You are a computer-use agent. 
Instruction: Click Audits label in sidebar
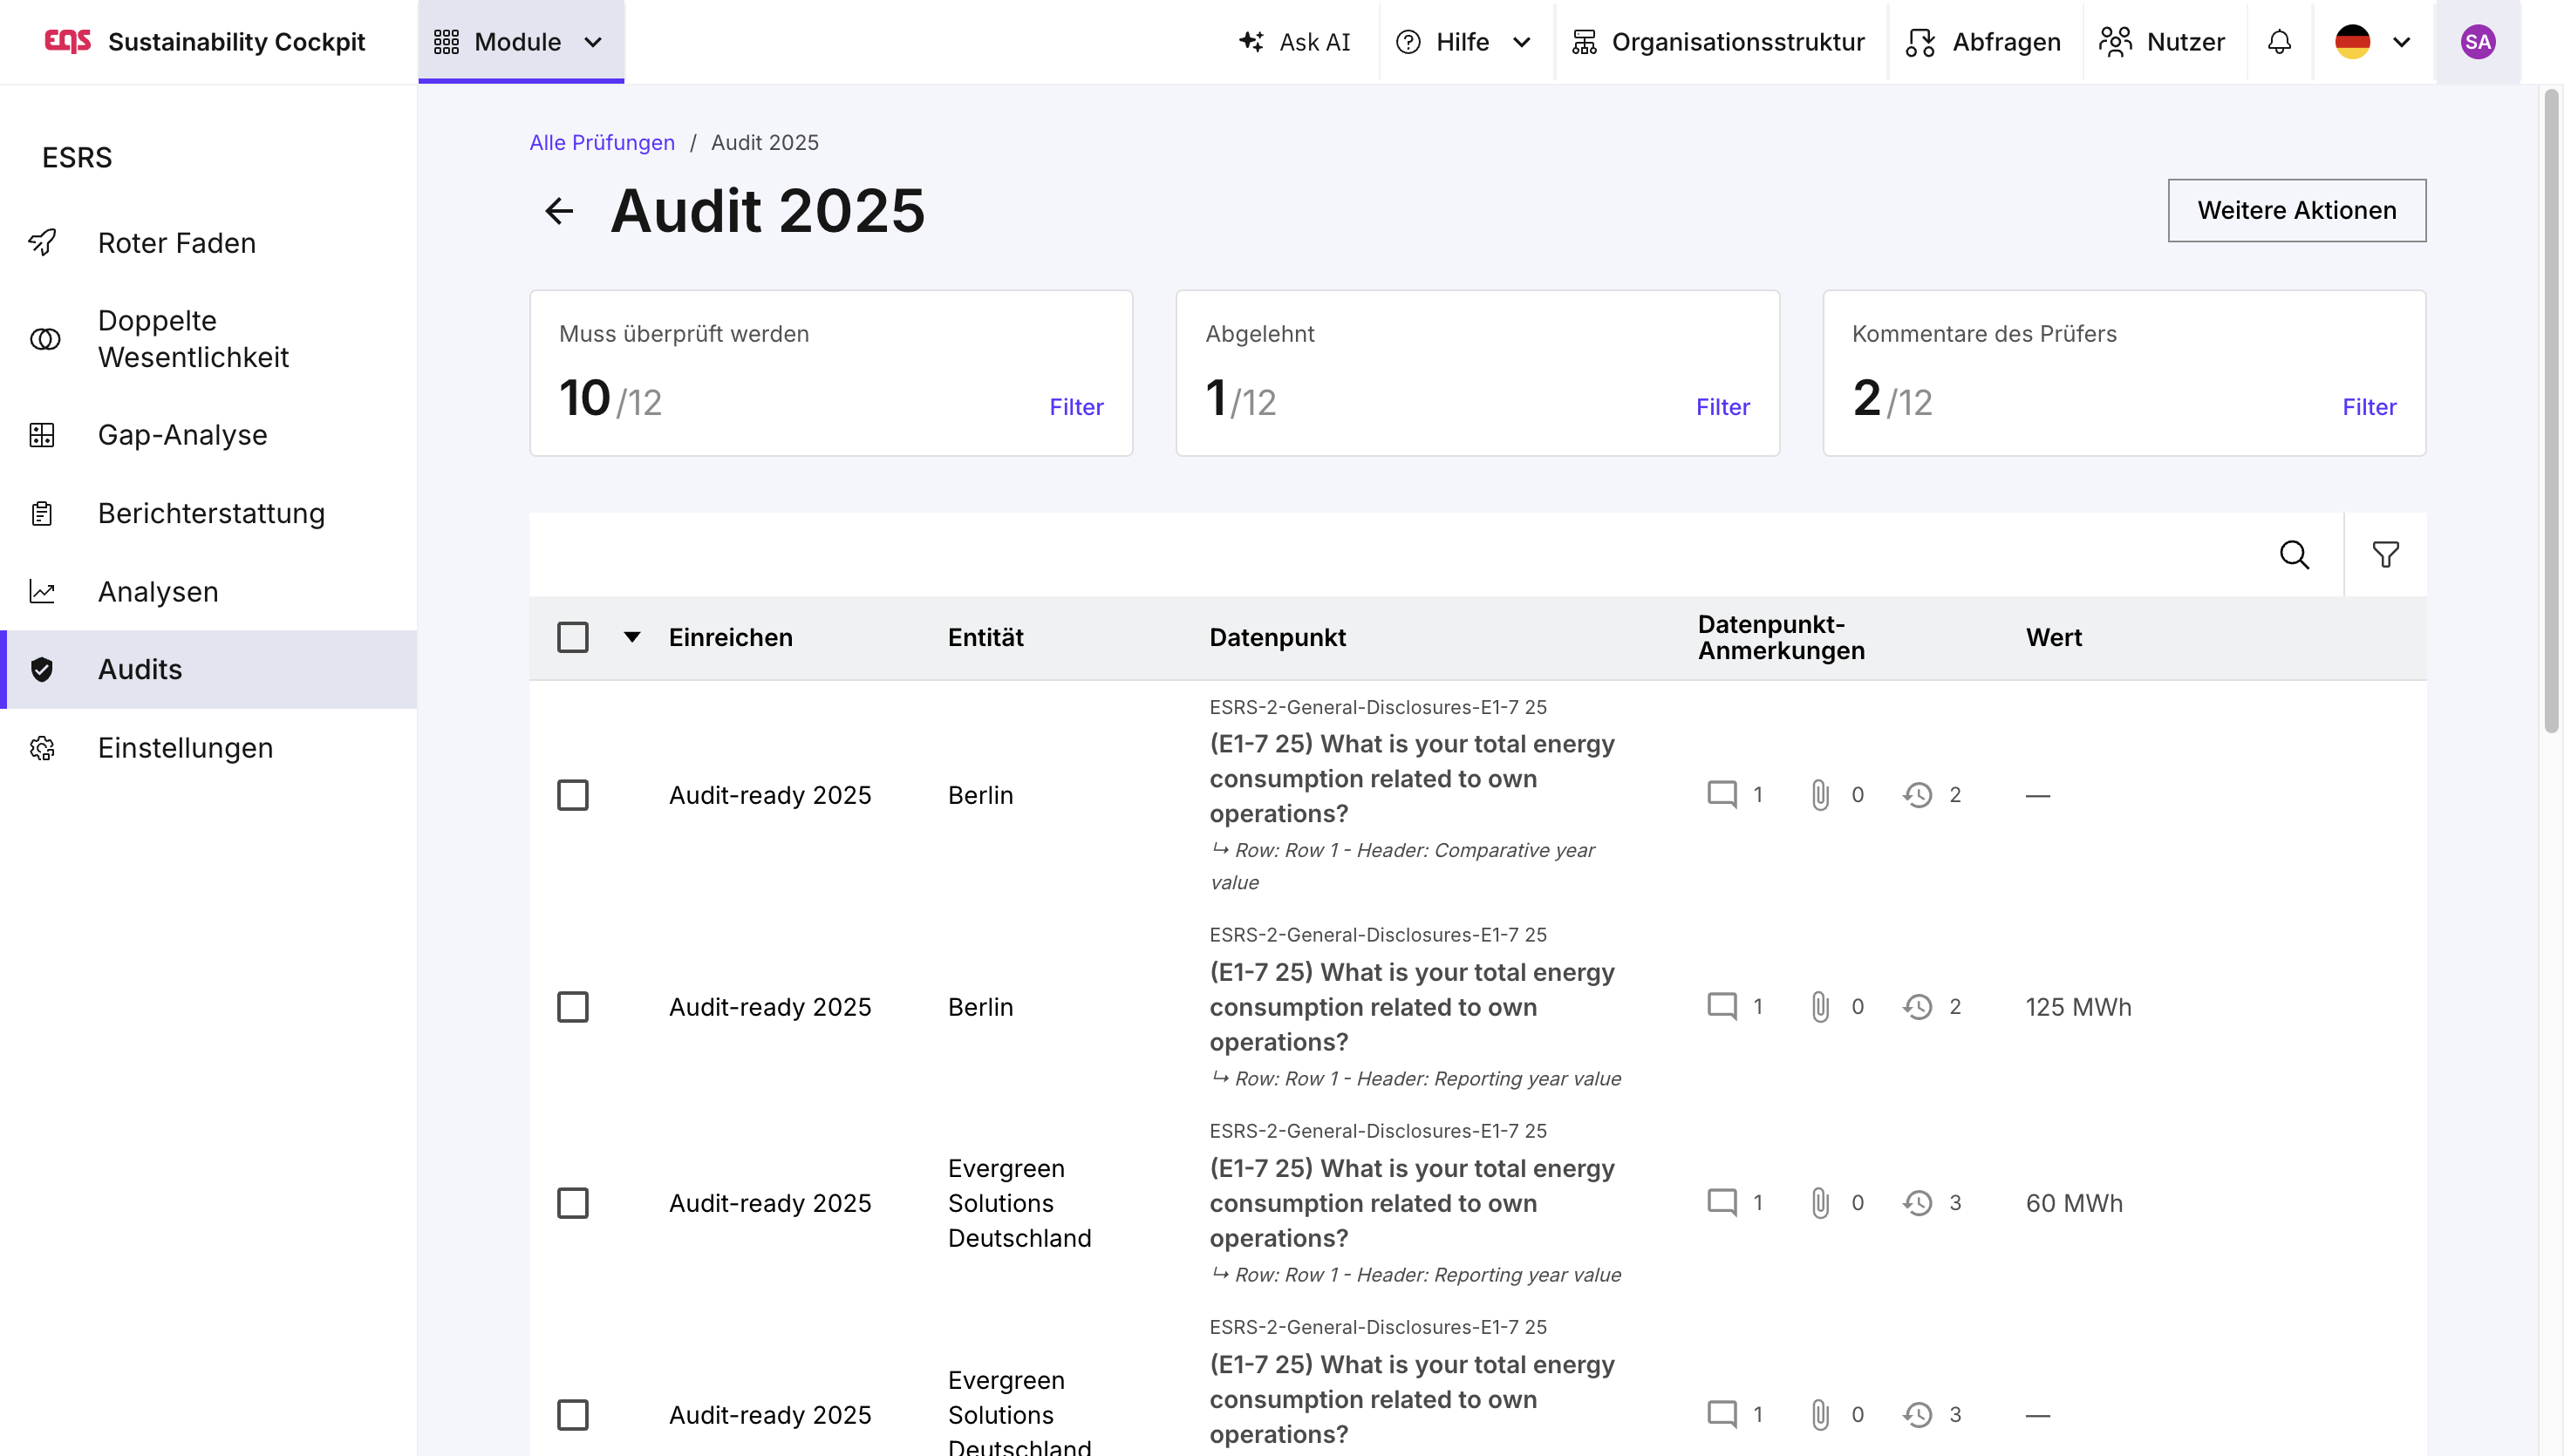point(140,670)
